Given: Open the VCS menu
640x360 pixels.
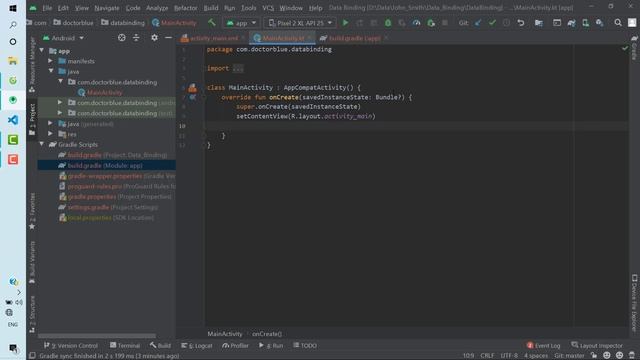Looking at the screenshot, I should point(268,8).
